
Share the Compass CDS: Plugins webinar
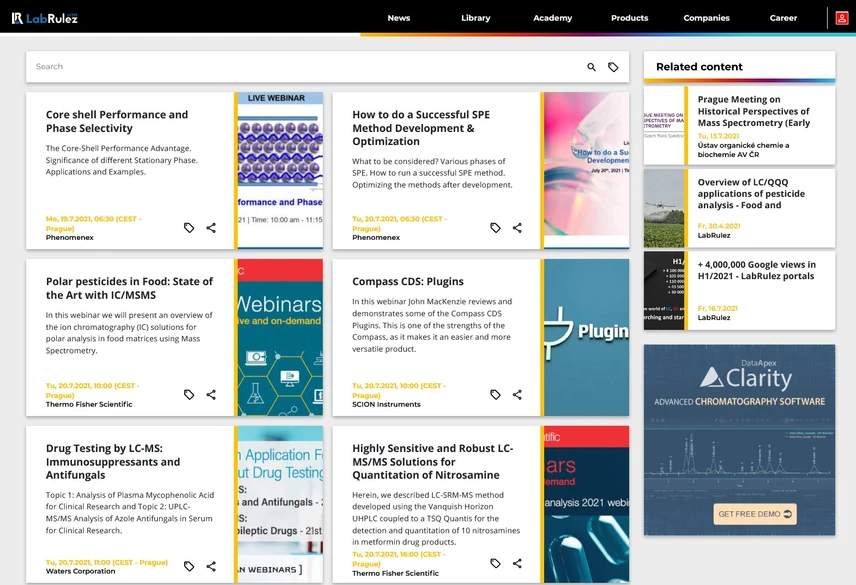[x=517, y=395]
